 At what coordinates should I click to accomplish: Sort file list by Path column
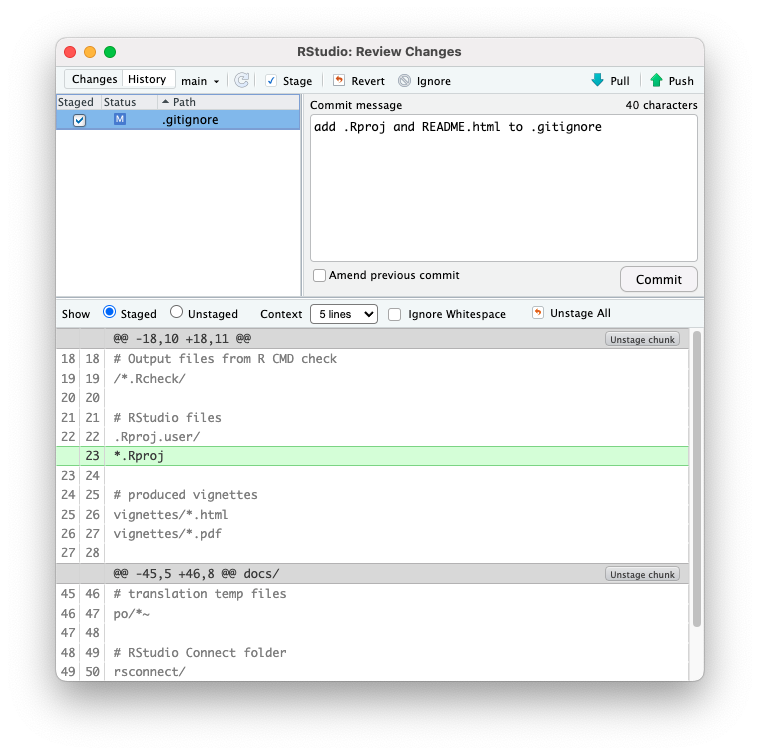184,102
